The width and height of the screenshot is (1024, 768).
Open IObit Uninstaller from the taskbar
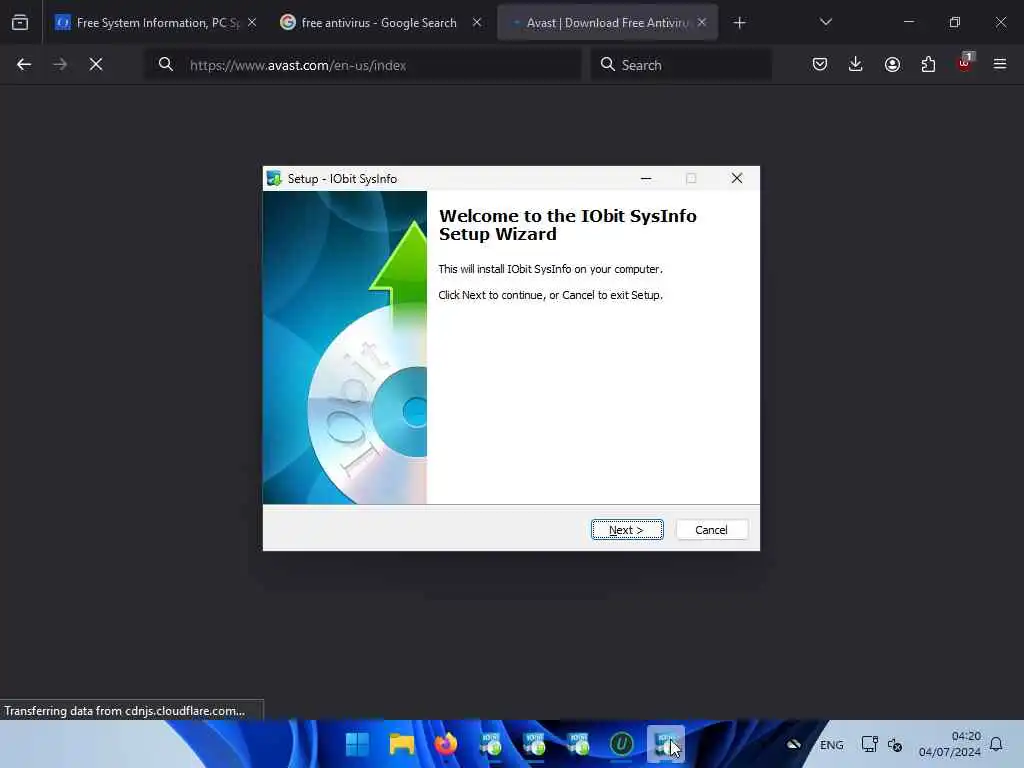(x=622, y=744)
